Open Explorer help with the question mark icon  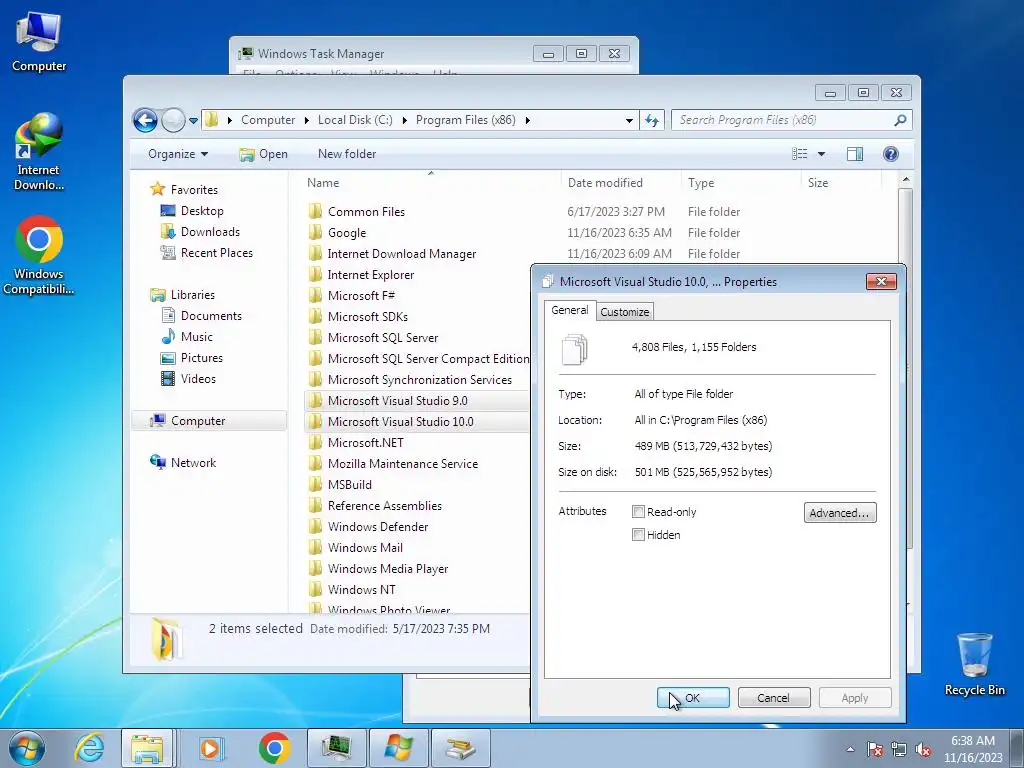(891, 154)
